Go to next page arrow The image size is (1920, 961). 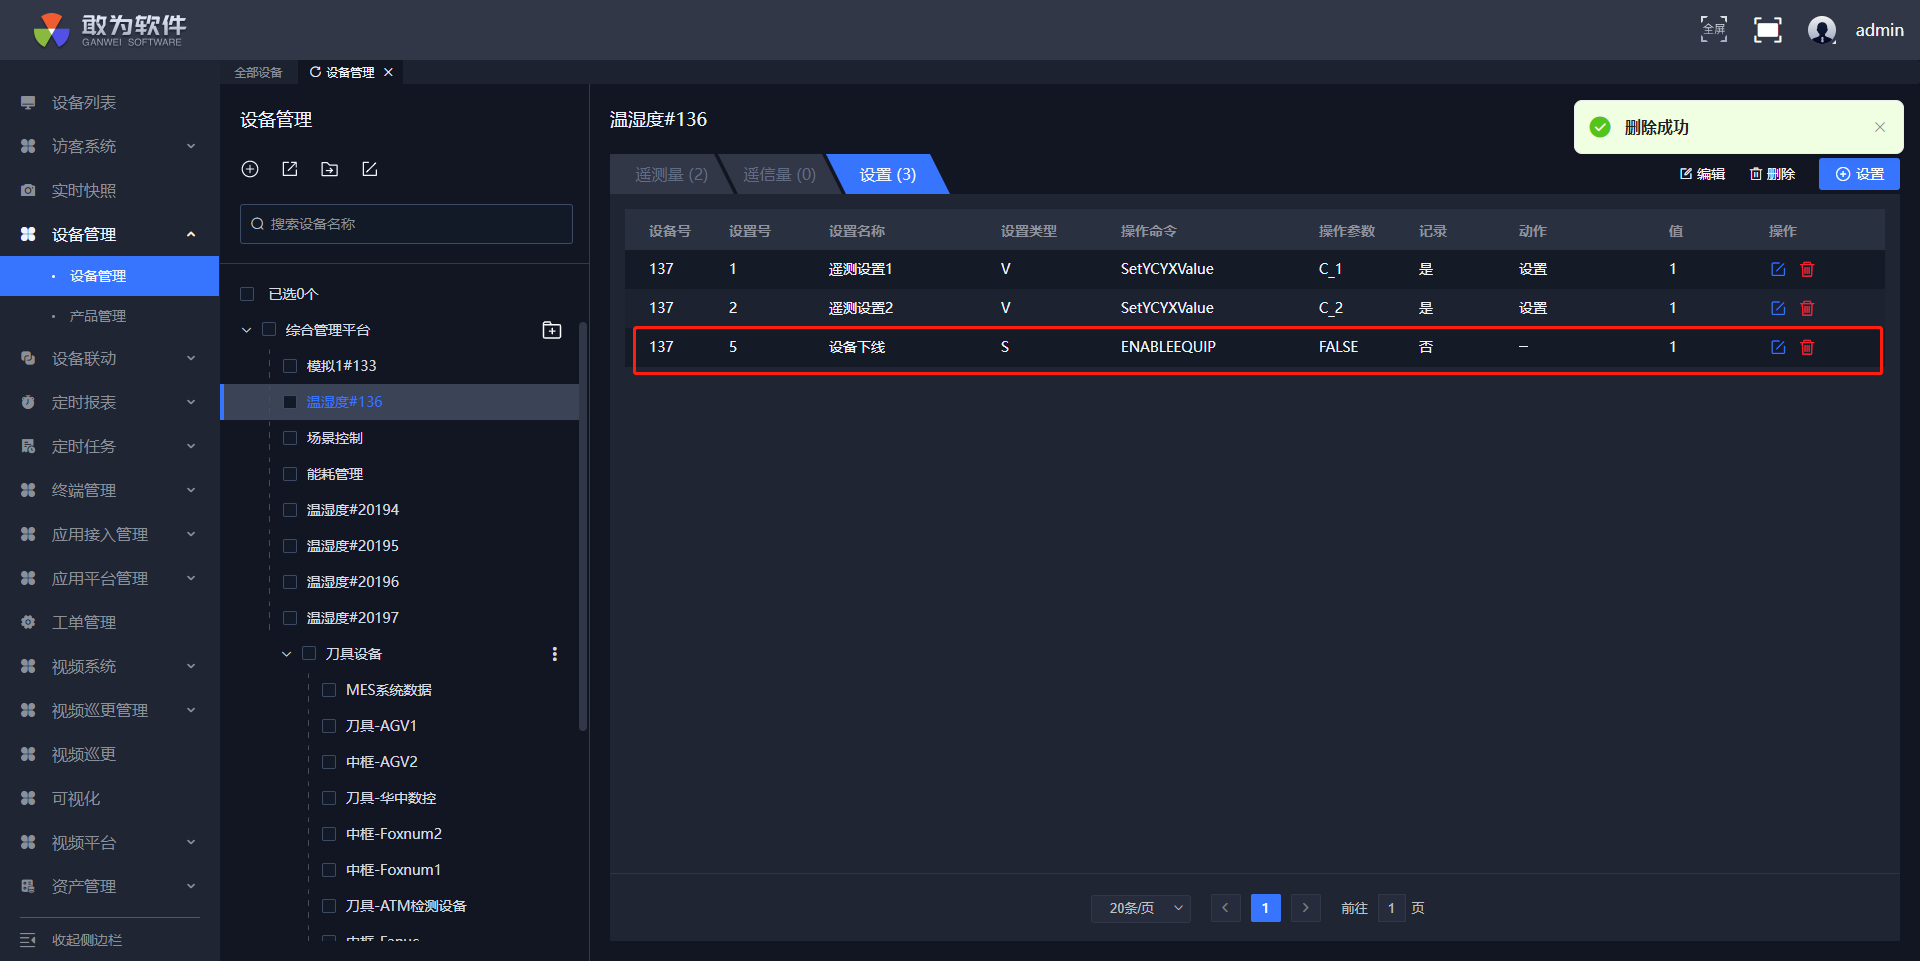(1306, 908)
